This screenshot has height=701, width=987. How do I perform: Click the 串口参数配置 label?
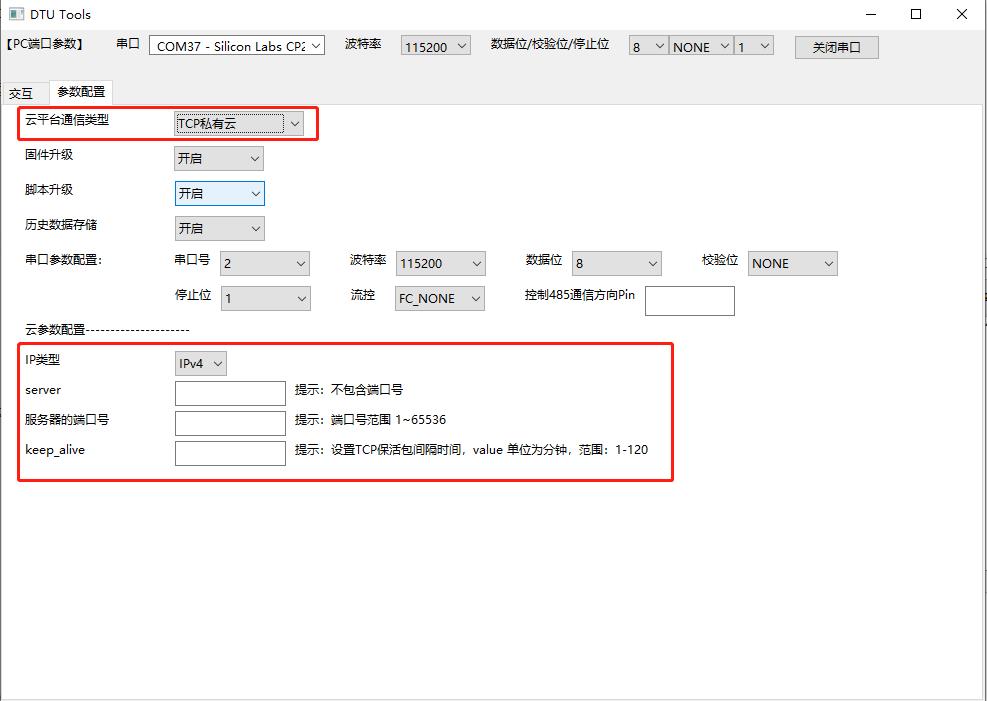pyautogui.click(x=64, y=259)
